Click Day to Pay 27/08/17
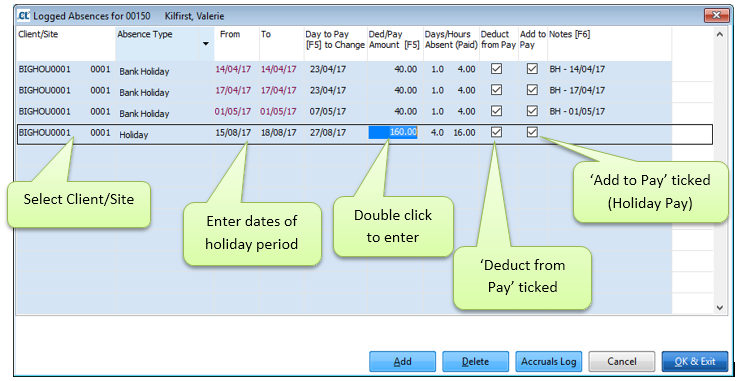740x381 pixels. [x=328, y=133]
